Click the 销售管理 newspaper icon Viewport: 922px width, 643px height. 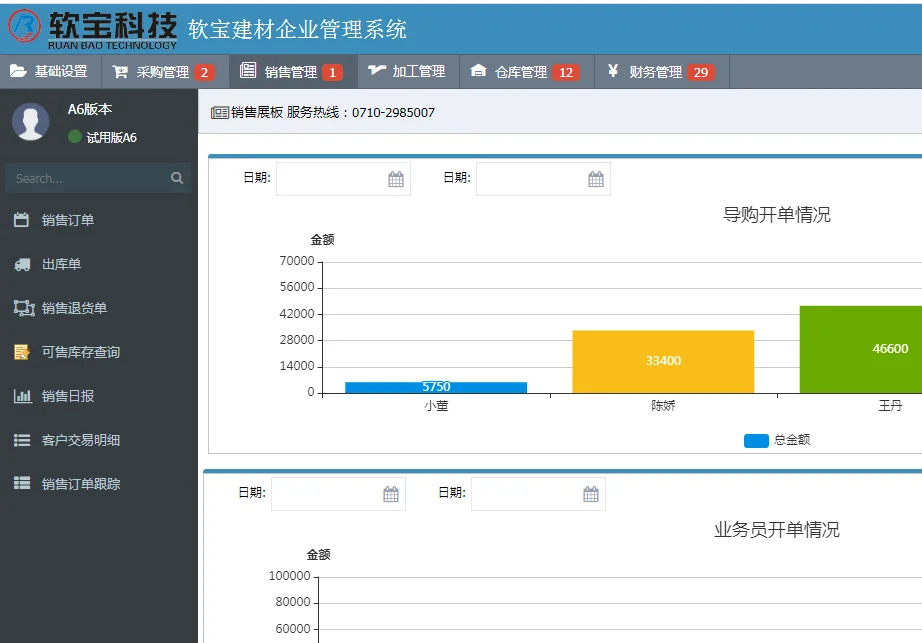point(248,71)
